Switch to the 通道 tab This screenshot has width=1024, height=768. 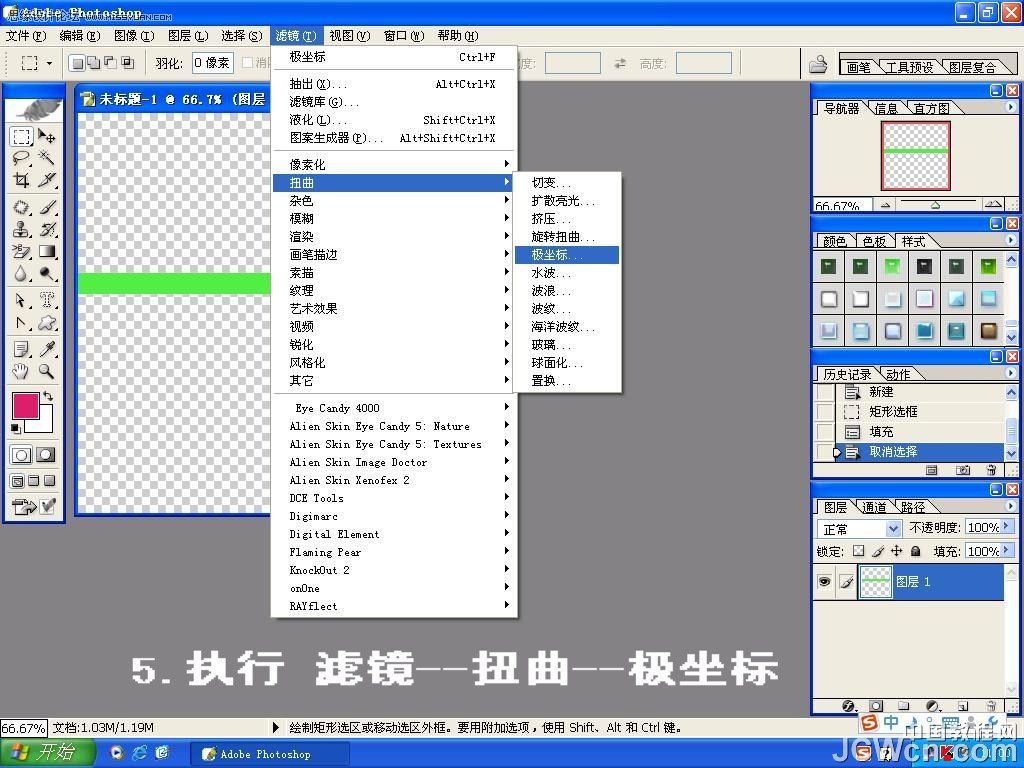[x=874, y=507]
